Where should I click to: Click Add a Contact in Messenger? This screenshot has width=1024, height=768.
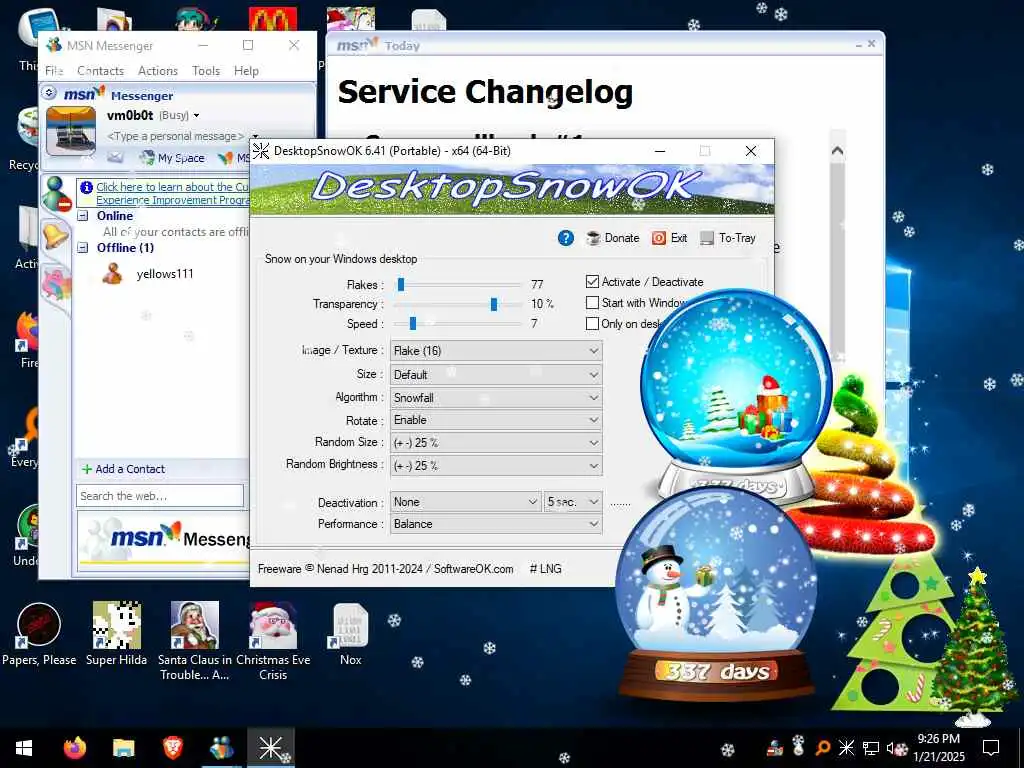(x=123, y=469)
